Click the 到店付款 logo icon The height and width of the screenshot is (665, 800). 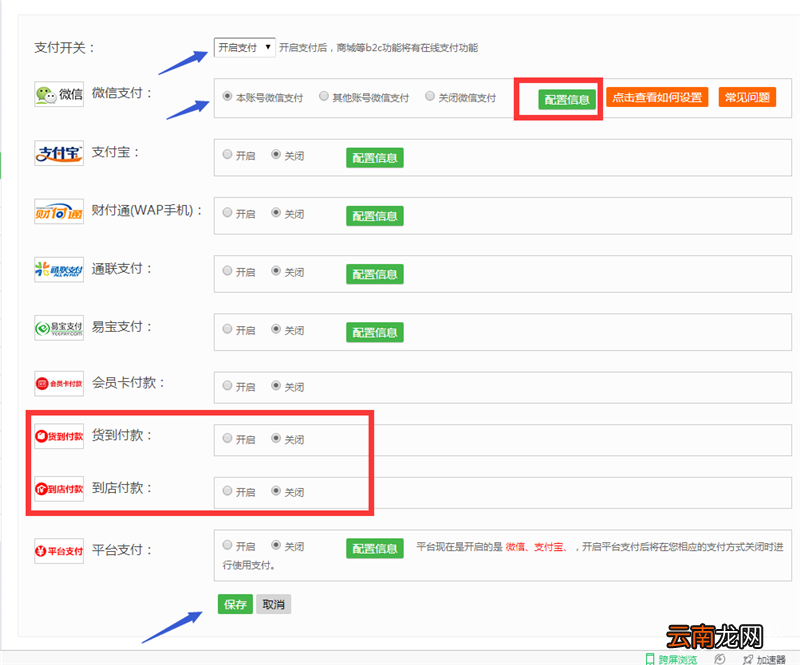[59, 489]
